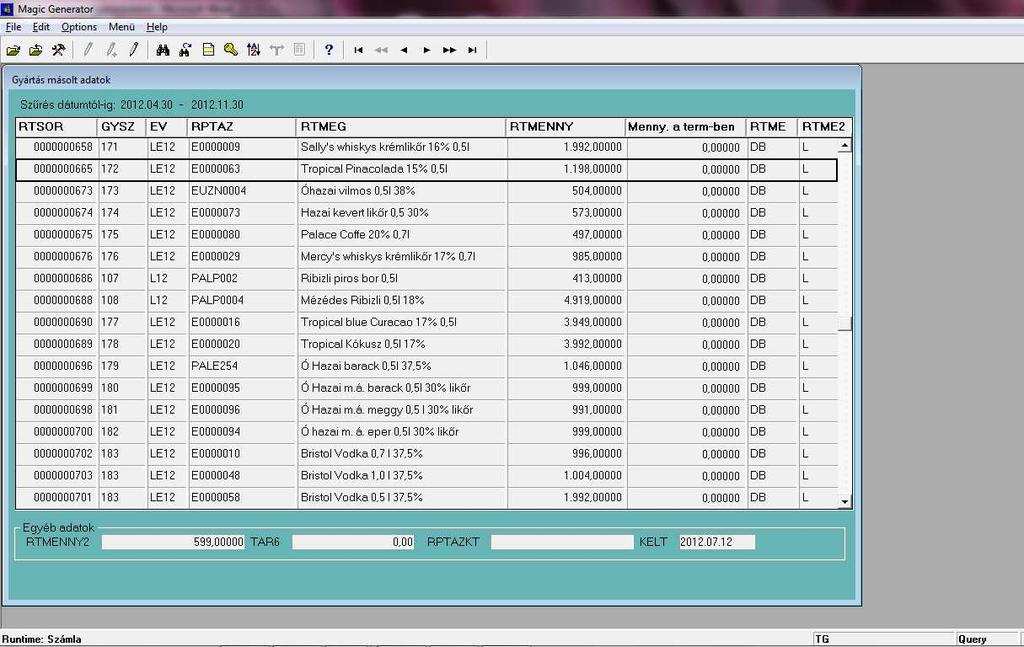Jump to last record arrow
This screenshot has height=647, width=1024.
pos(472,50)
